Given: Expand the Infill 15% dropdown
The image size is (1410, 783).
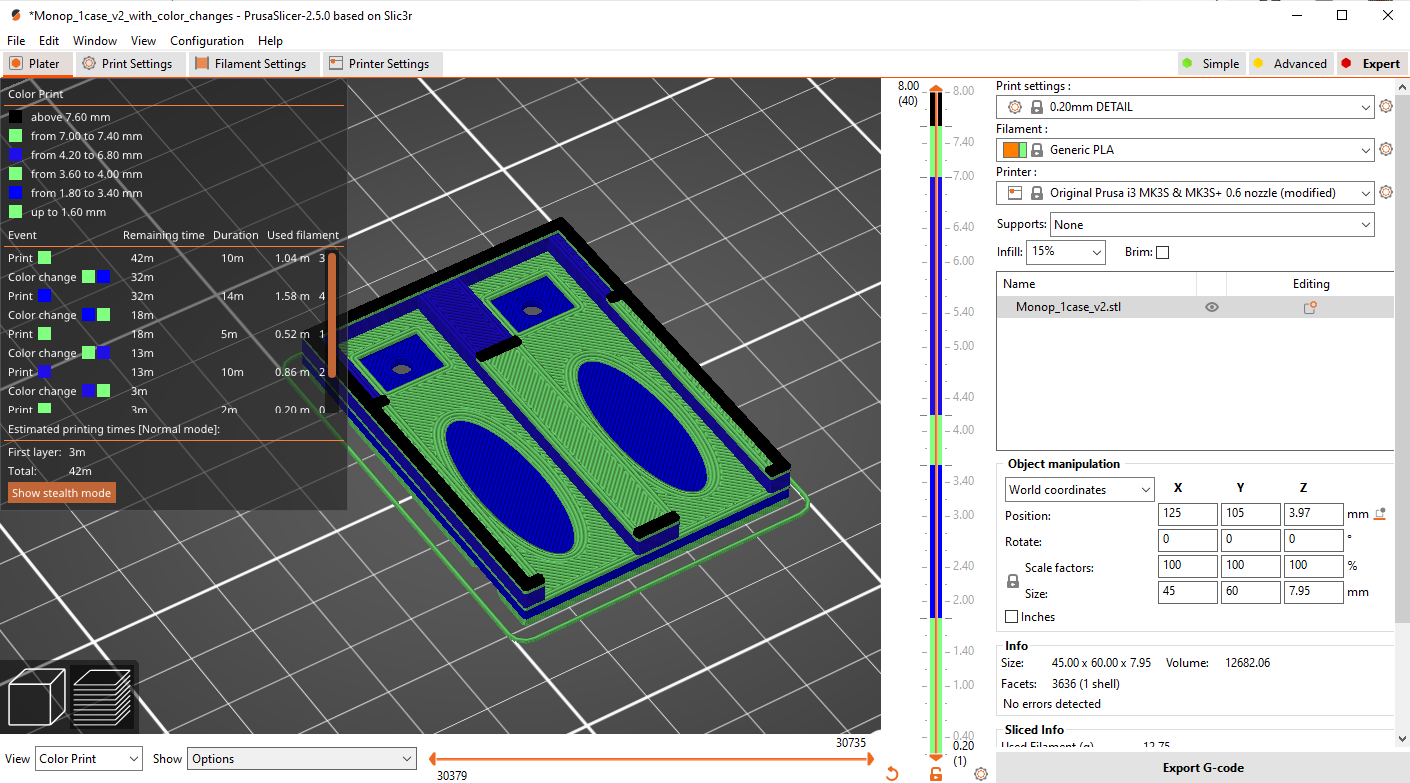Looking at the screenshot, I should (1065, 252).
